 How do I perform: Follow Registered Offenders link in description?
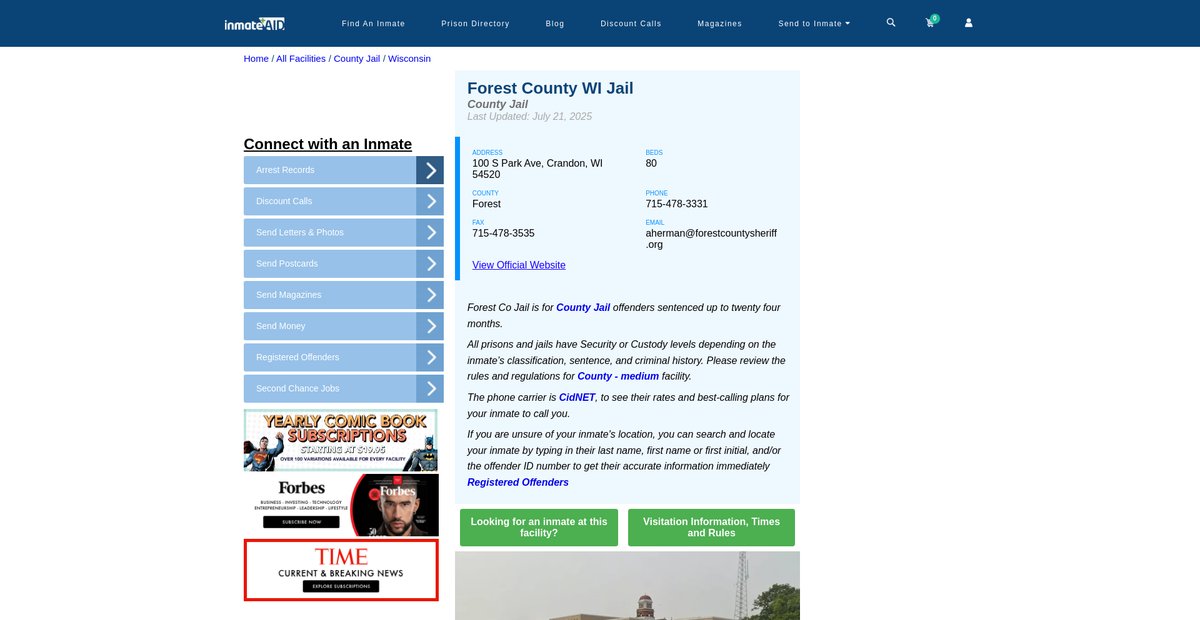pyautogui.click(x=518, y=482)
